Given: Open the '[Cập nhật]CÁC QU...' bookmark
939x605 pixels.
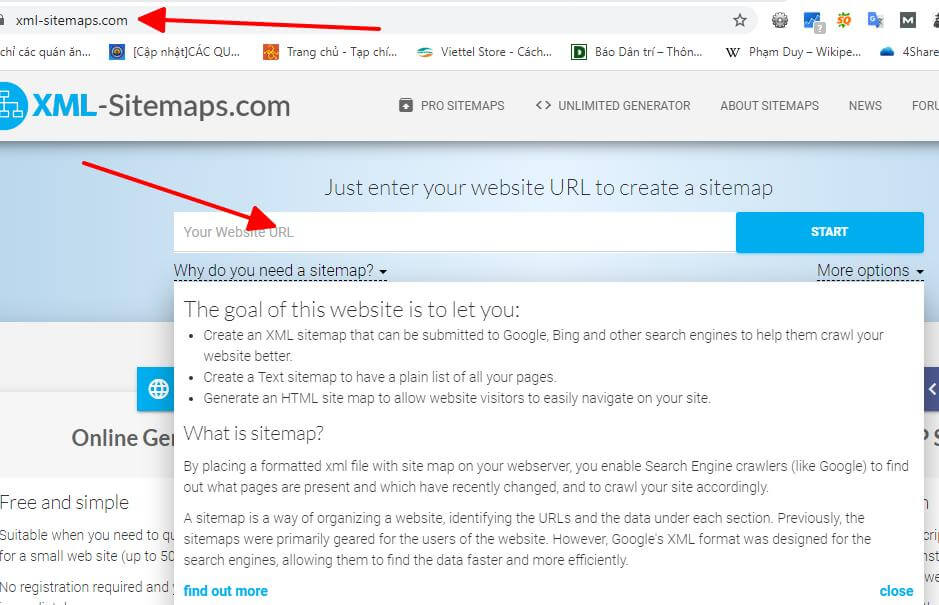Looking at the screenshot, I should 175,52.
